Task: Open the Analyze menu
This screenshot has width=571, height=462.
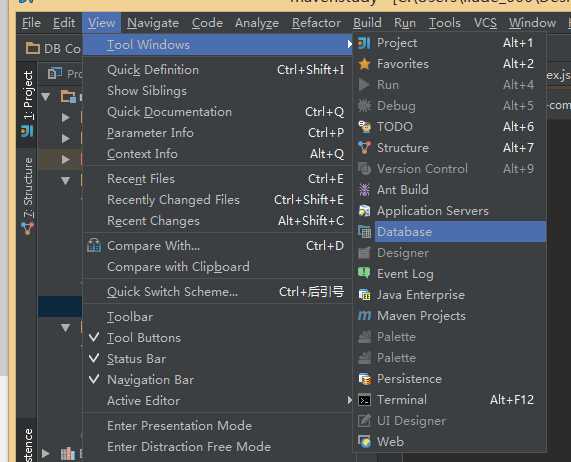Action: tap(257, 23)
